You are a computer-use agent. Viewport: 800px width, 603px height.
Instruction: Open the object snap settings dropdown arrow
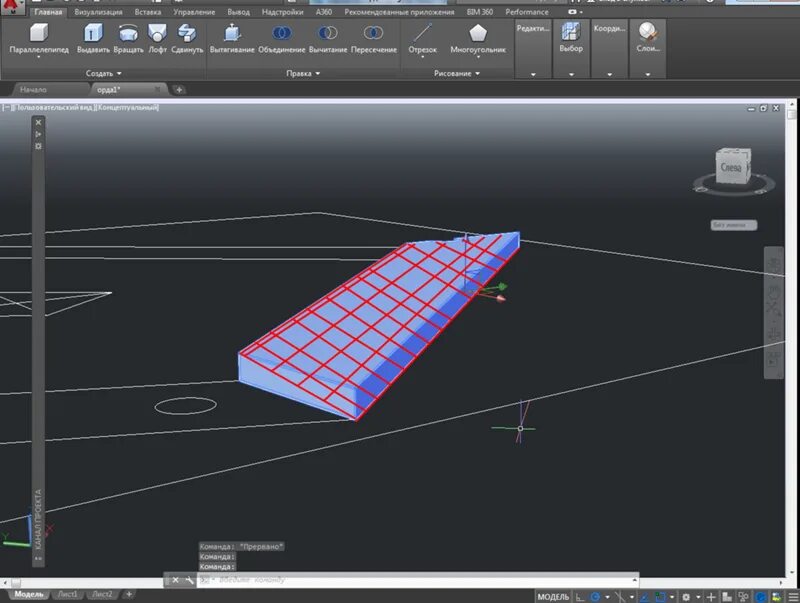click(671, 597)
